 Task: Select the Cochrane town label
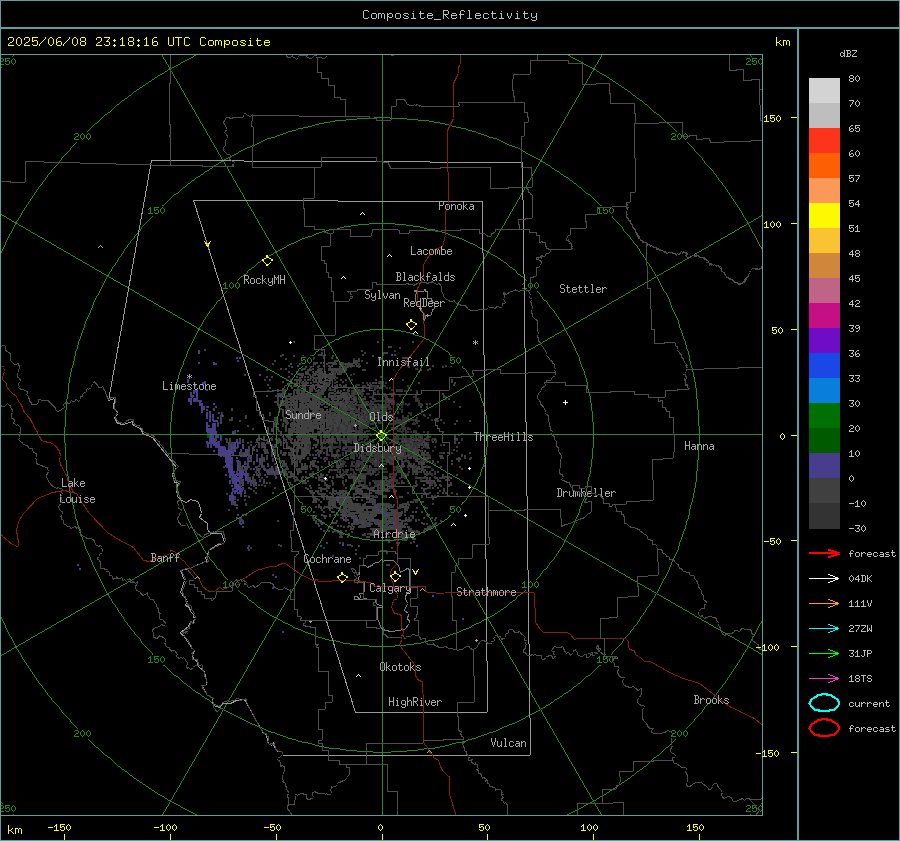click(x=327, y=559)
